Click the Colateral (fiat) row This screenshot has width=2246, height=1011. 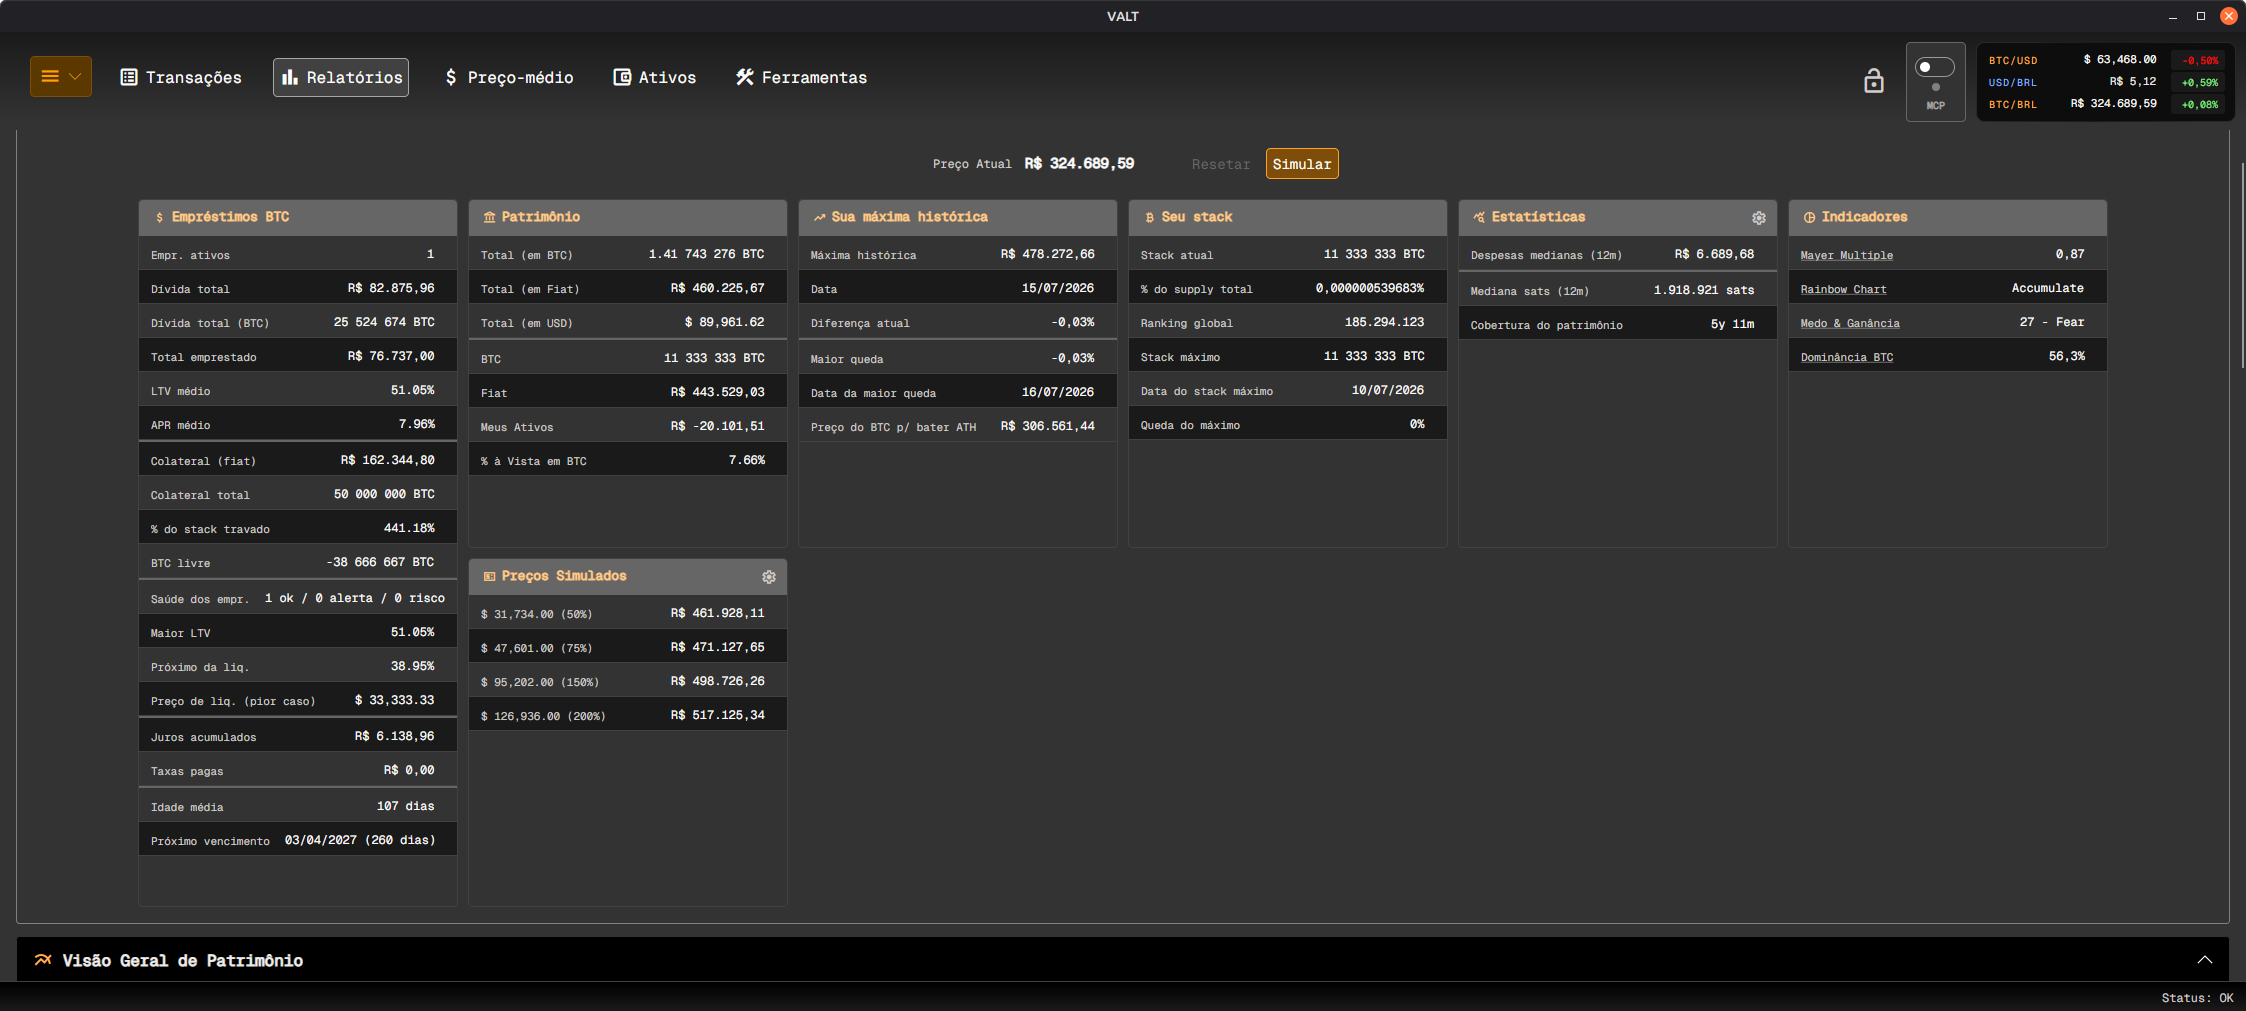tap(298, 460)
